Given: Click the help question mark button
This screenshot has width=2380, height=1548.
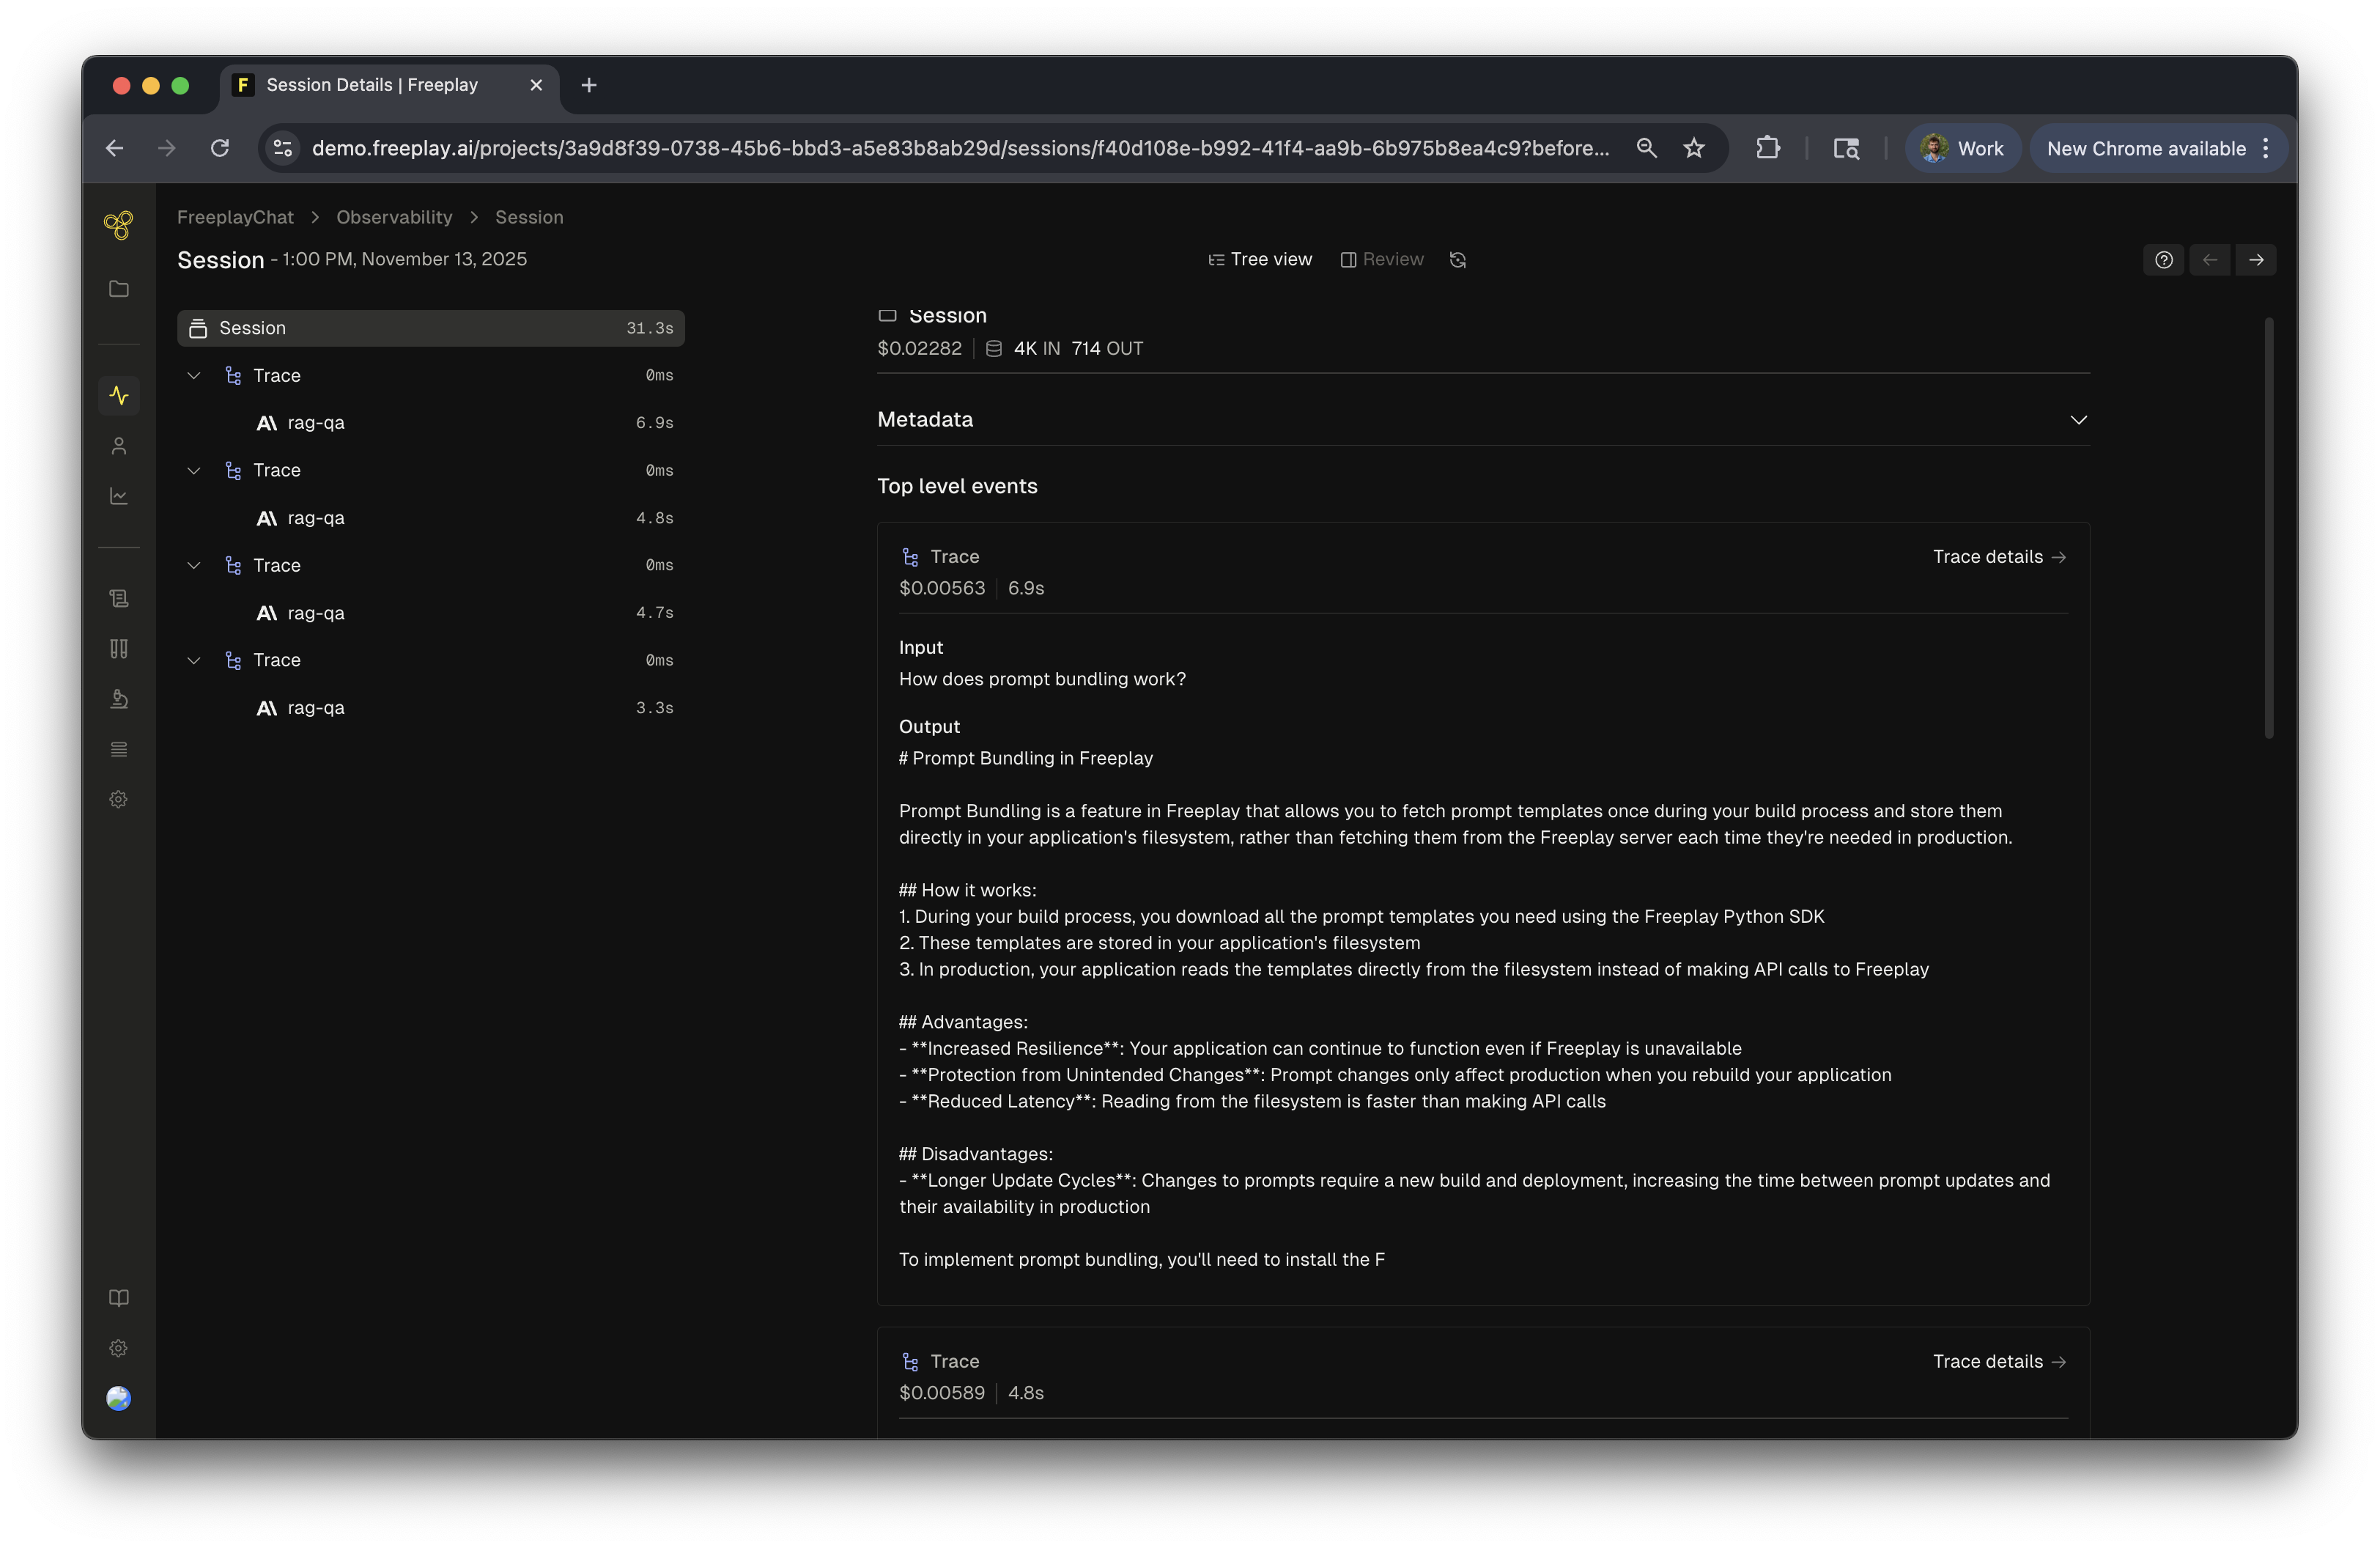Looking at the screenshot, I should [x=2163, y=259].
